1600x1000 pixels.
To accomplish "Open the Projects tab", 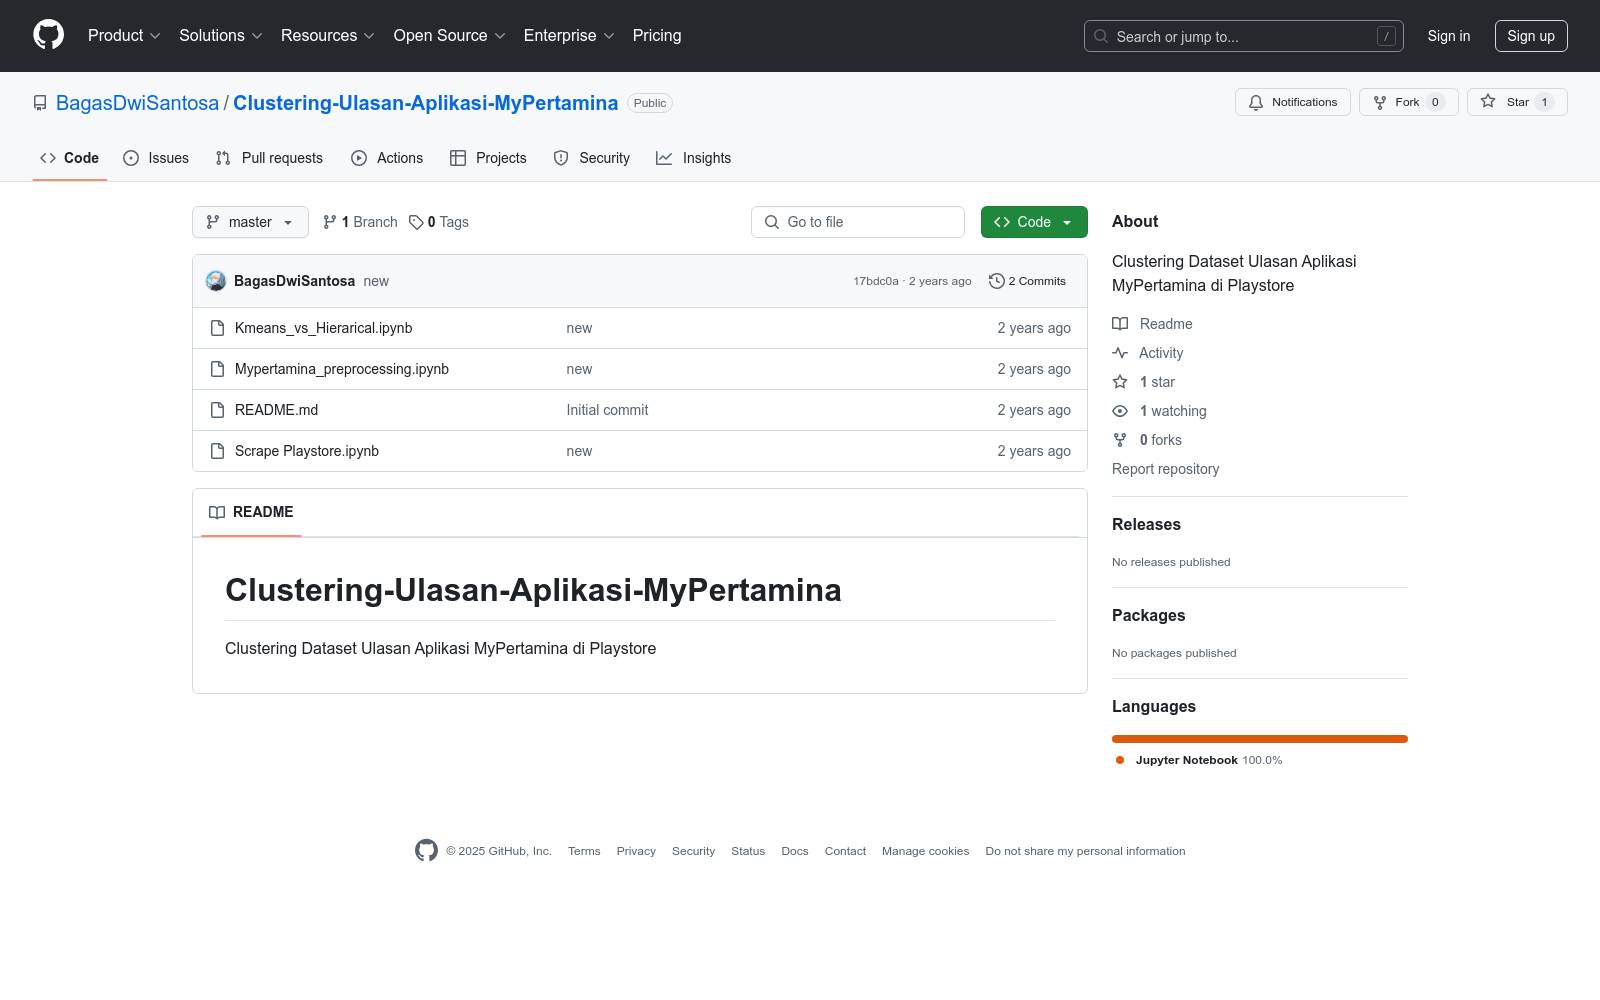I will tap(488, 158).
